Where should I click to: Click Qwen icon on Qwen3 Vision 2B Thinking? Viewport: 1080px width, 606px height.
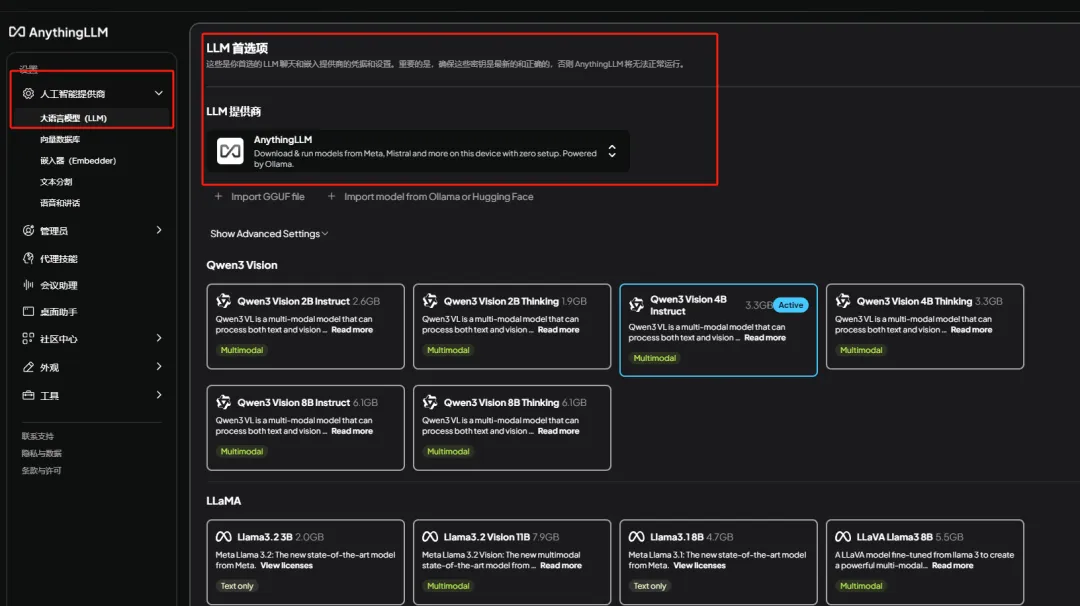430,301
